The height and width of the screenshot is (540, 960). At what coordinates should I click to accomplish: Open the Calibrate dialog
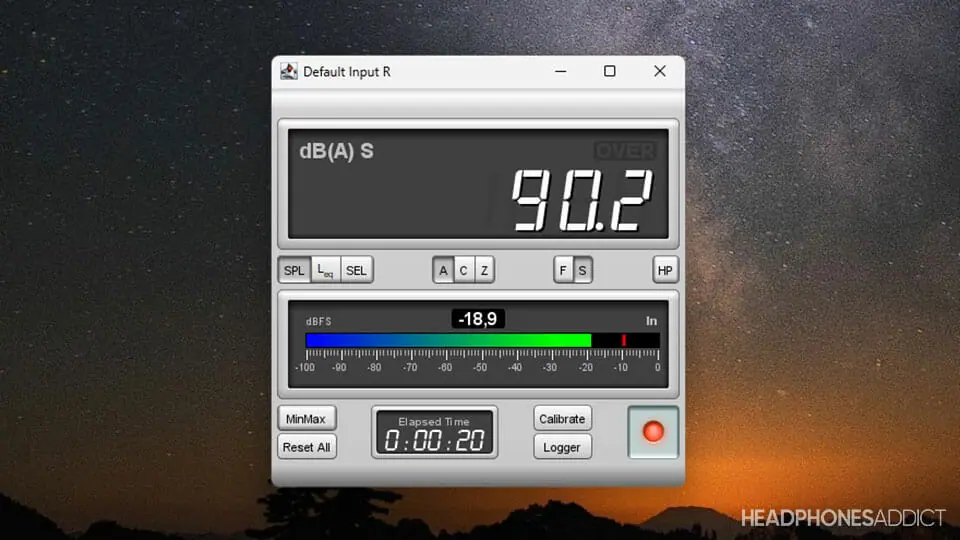pyautogui.click(x=562, y=419)
